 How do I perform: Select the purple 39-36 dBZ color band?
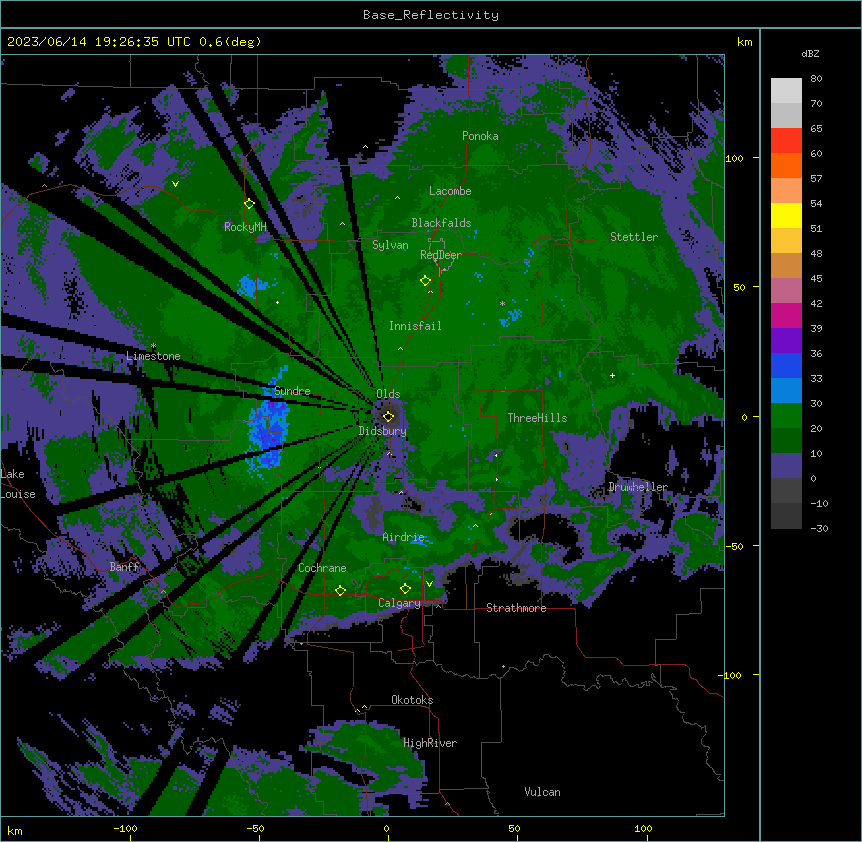pos(786,341)
